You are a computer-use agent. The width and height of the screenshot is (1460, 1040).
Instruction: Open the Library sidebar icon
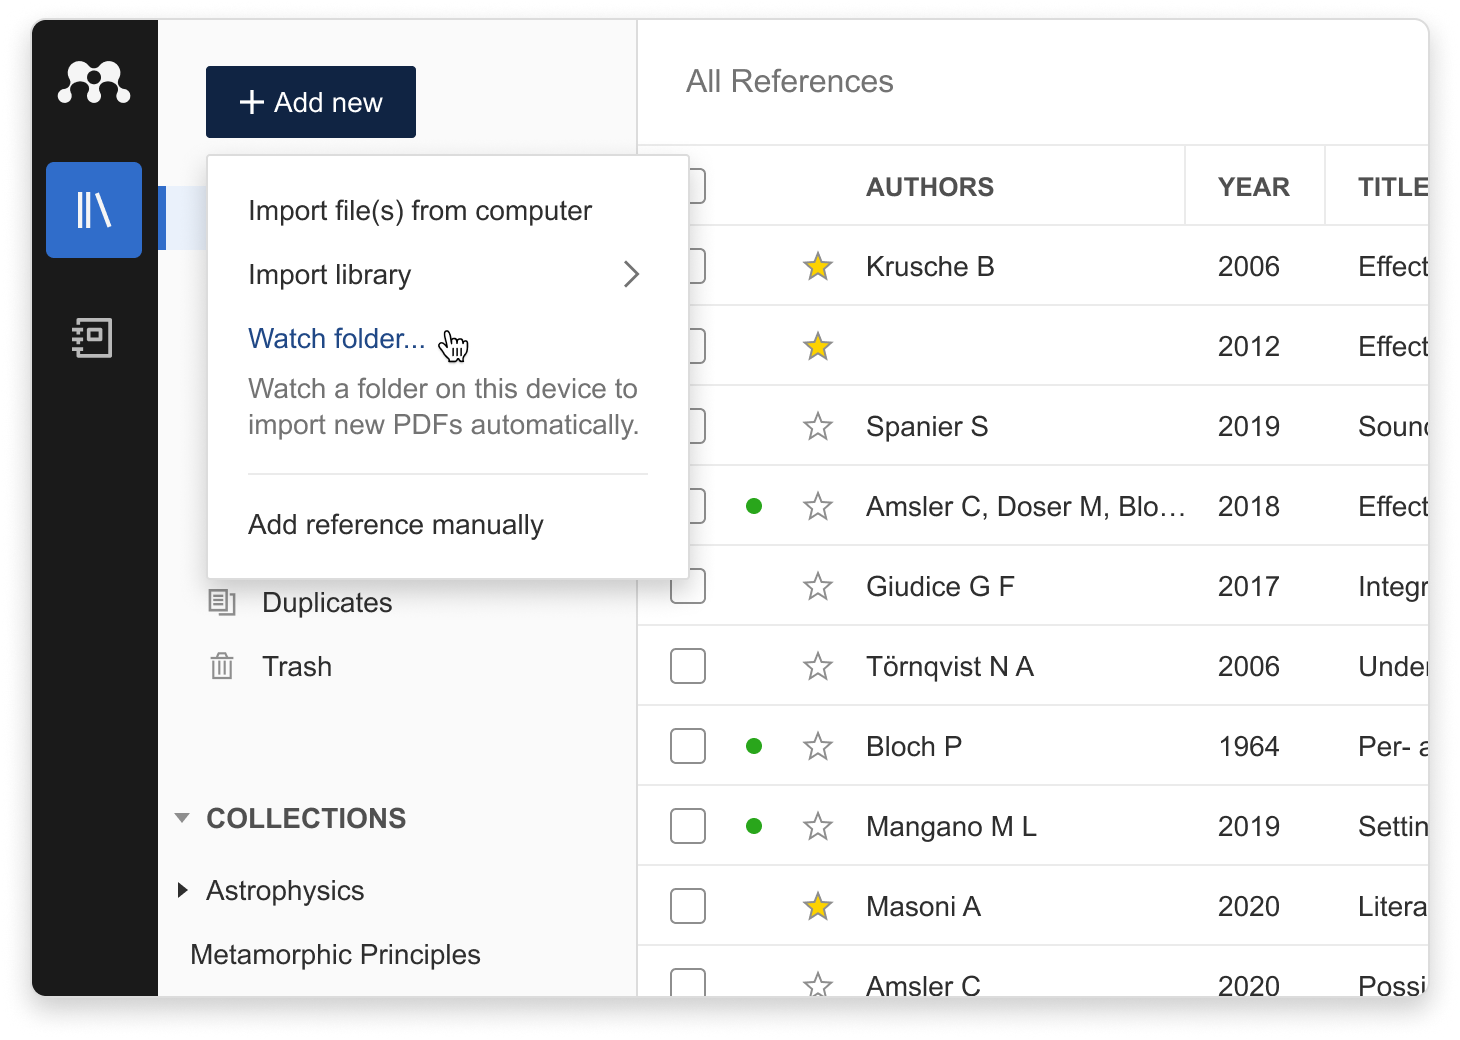coord(94,210)
